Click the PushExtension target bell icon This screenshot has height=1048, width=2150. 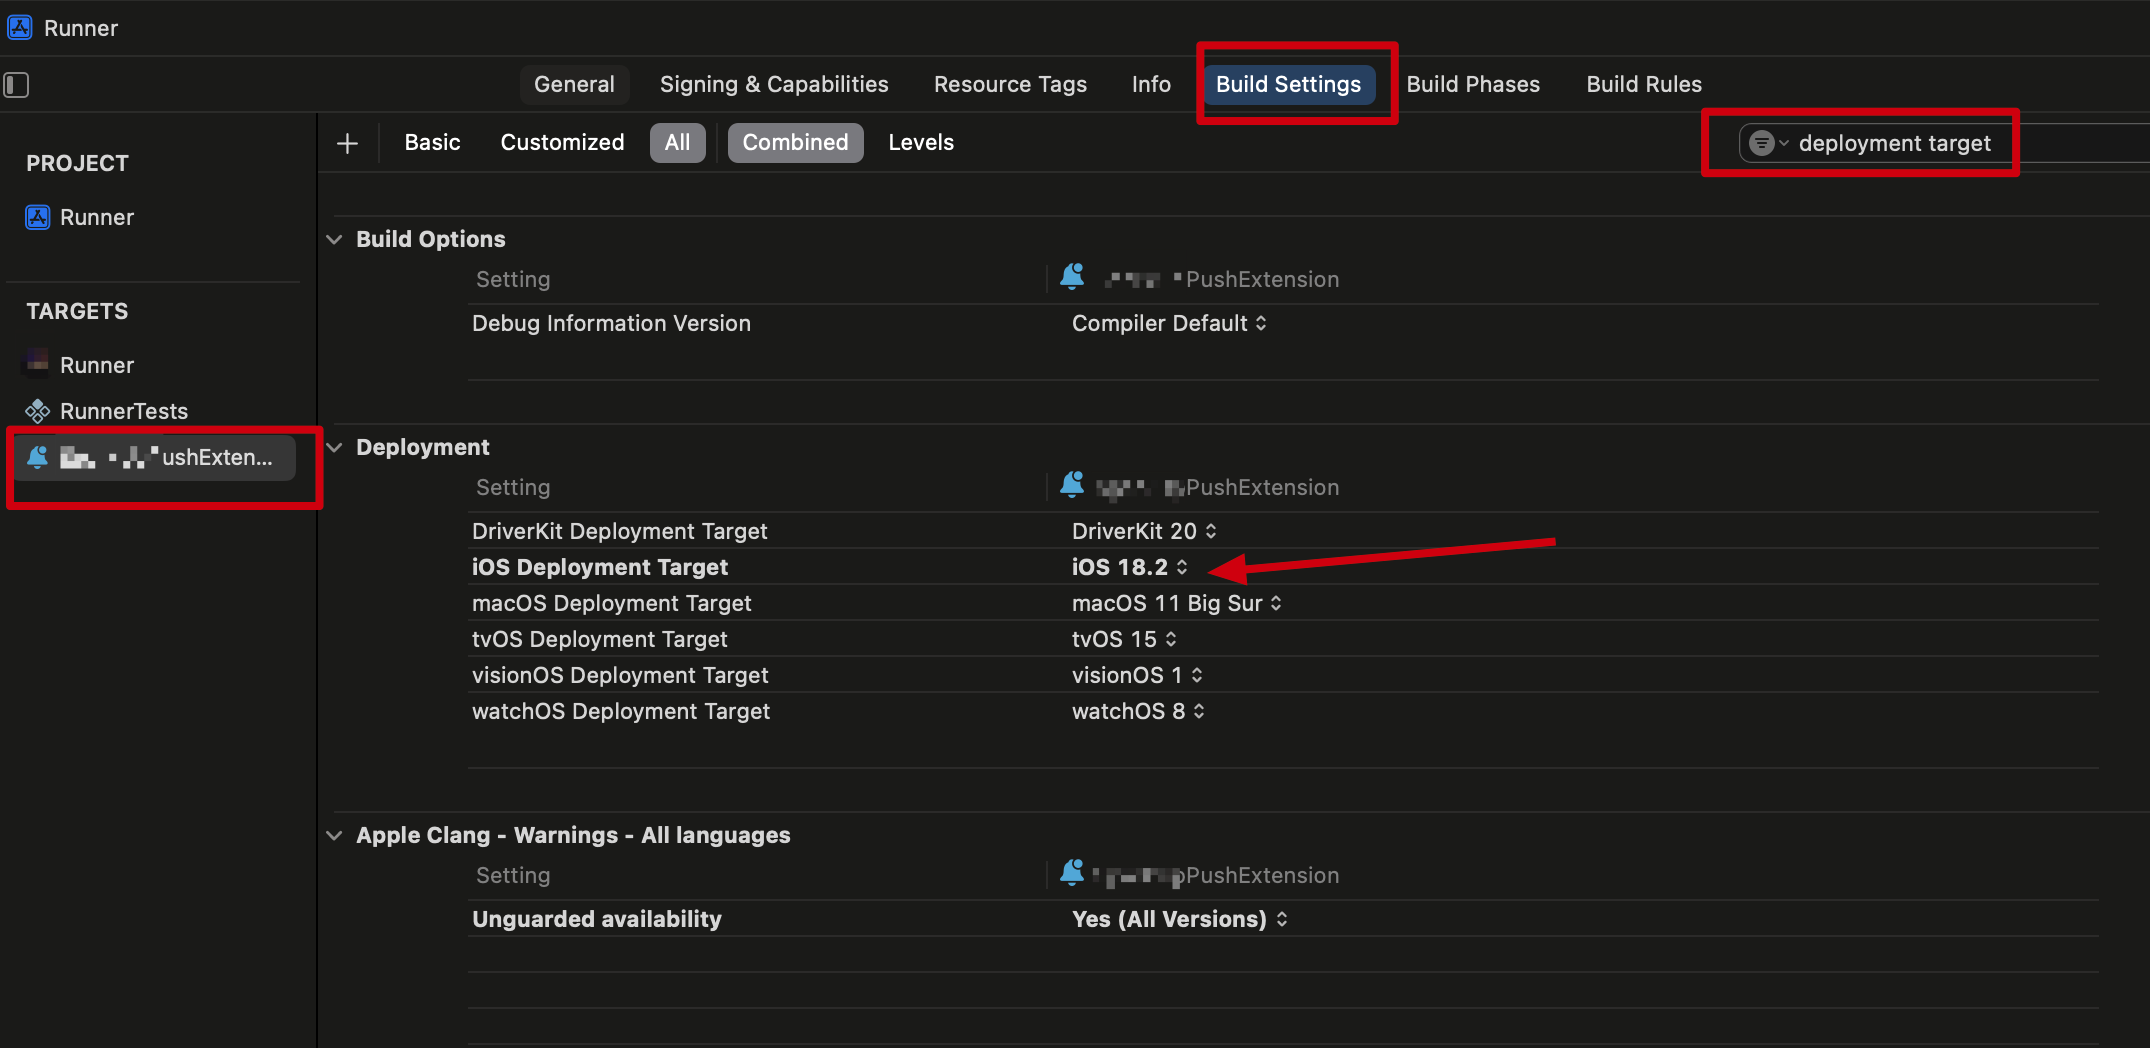click(37, 457)
